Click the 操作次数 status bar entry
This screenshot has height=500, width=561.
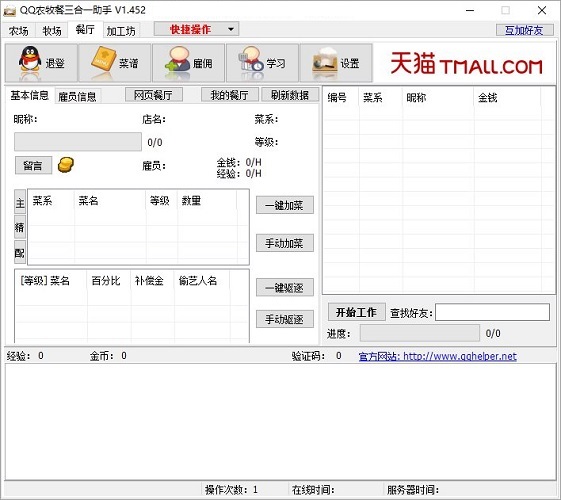point(244,490)
